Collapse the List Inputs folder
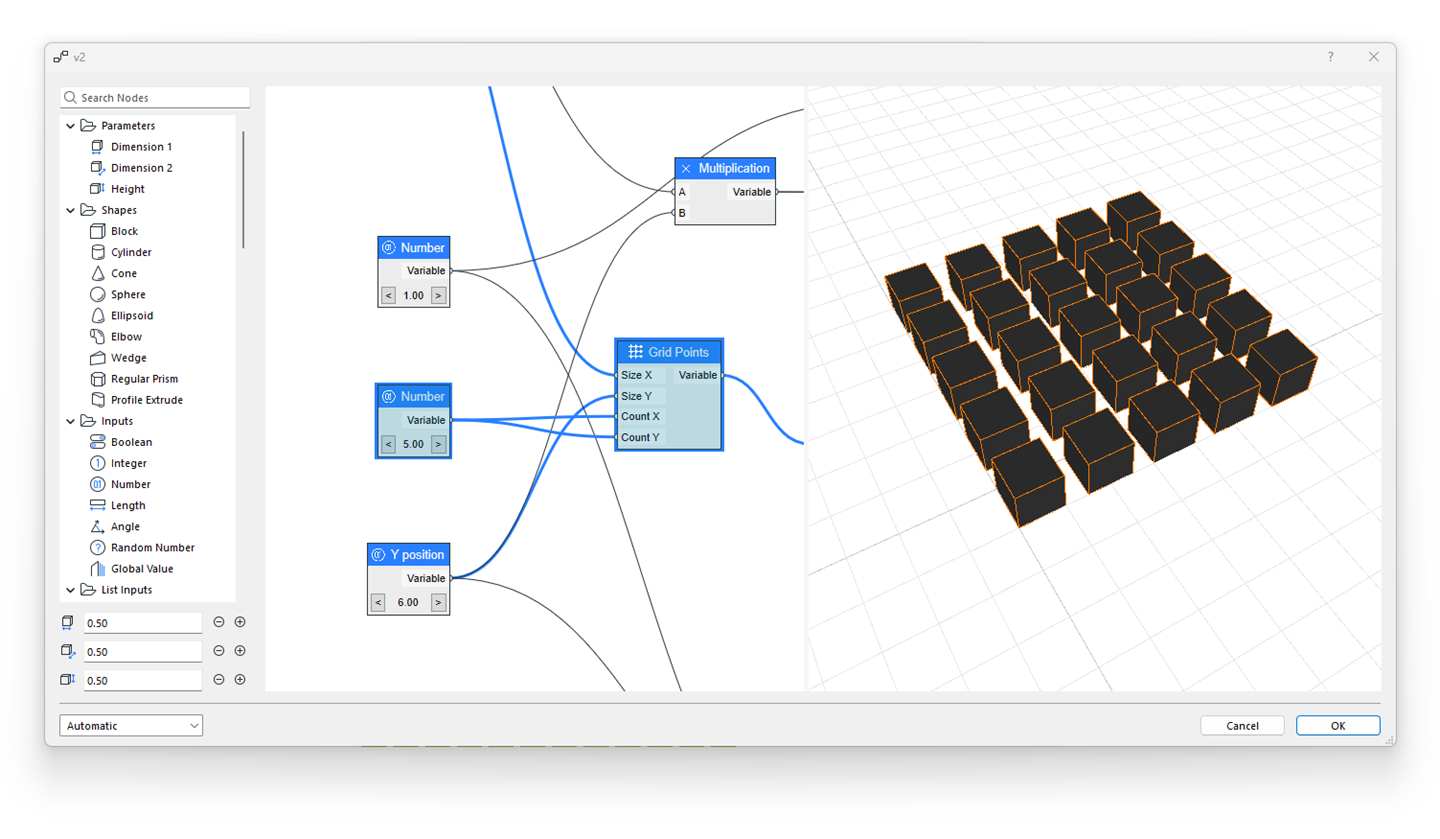Viewport: 1440px width, 839px height. click(x=70, y=590)
